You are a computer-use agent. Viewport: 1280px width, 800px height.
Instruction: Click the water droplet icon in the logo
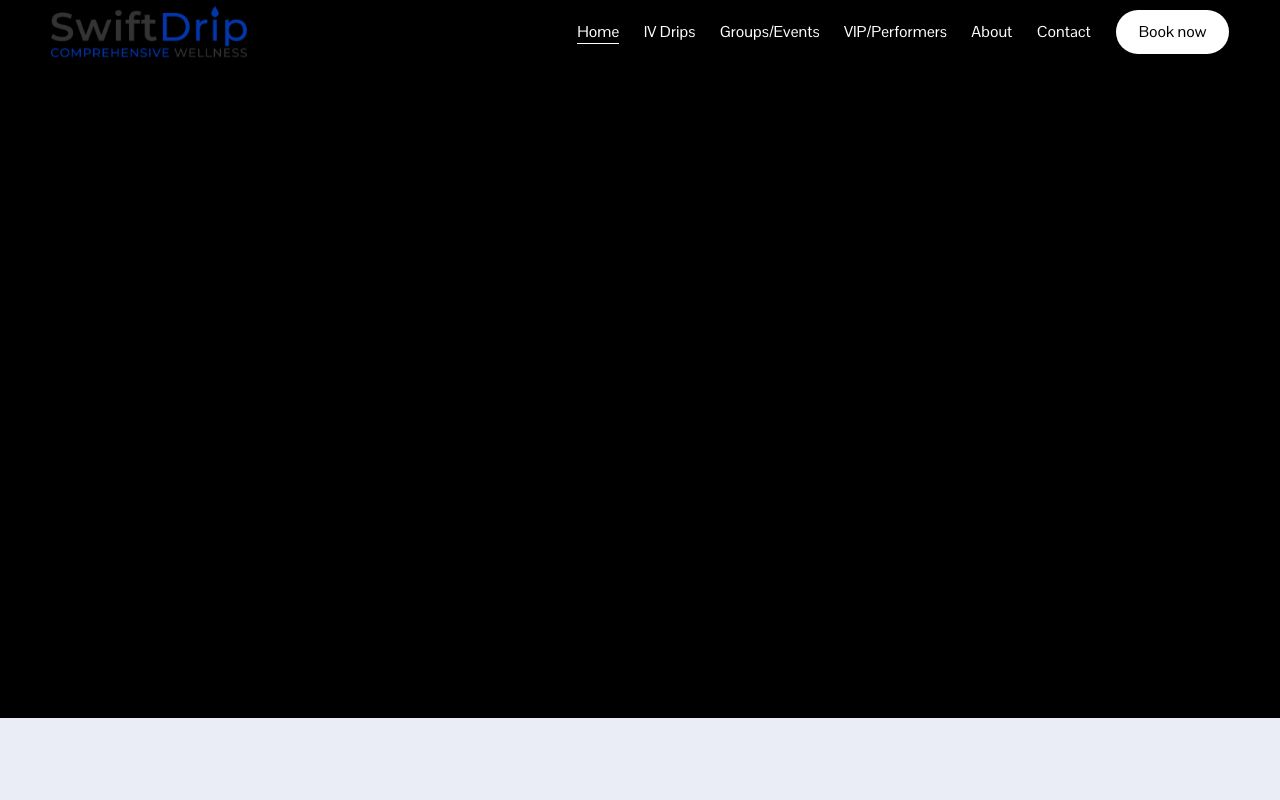click(x=214, y=13)
